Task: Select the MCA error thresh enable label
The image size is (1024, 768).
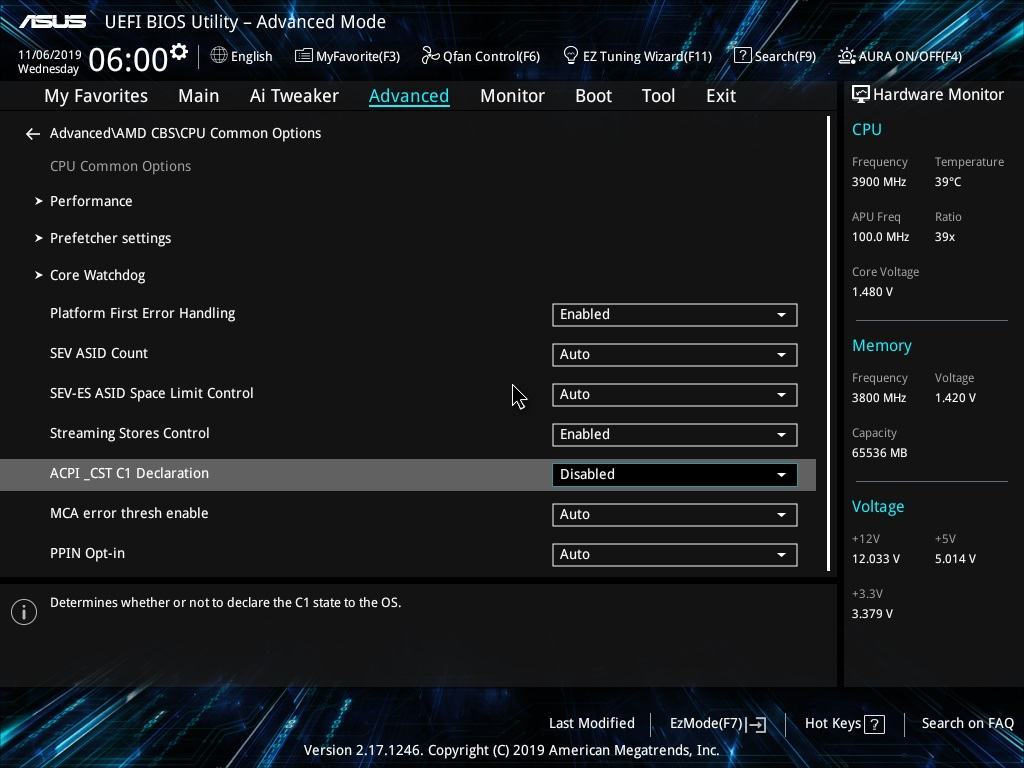Action: click(129, 513)
